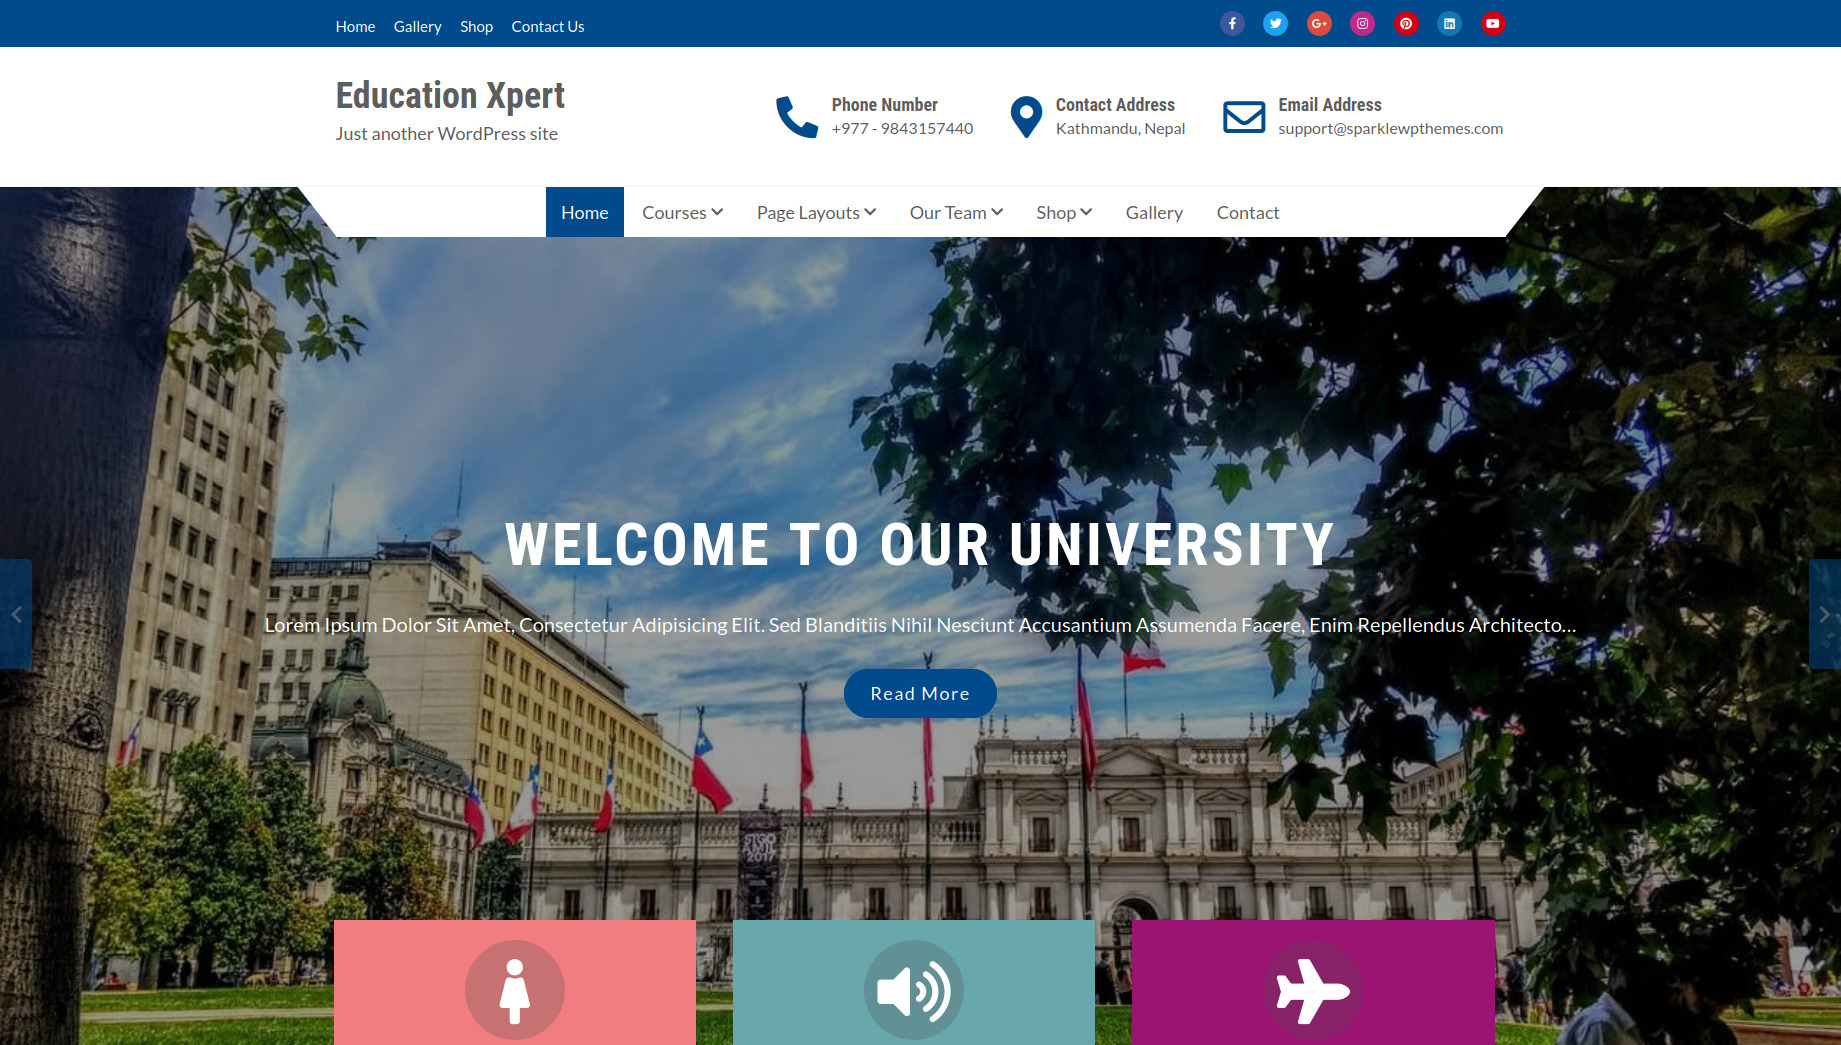Open the LinkedIn social icon
This screenshot has height=1045, width=1841.
click(1449, 23)
